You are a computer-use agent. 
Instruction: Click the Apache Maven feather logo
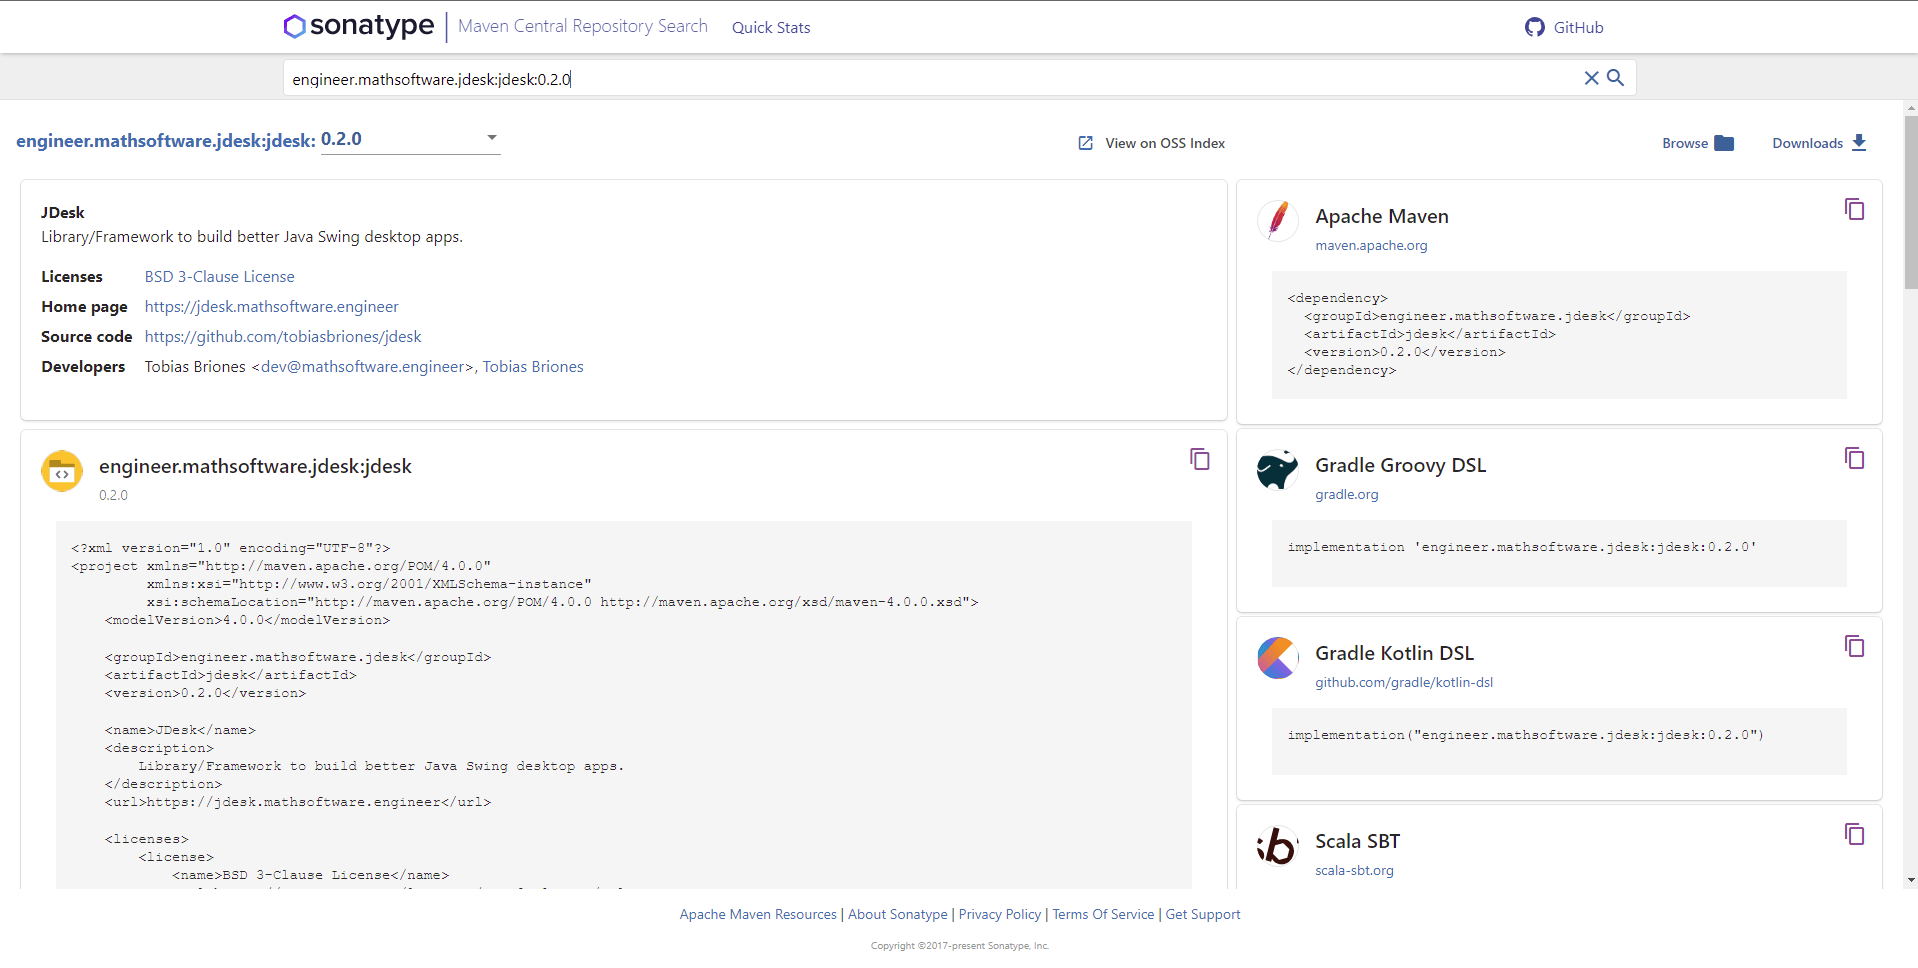click(1277, 221)
